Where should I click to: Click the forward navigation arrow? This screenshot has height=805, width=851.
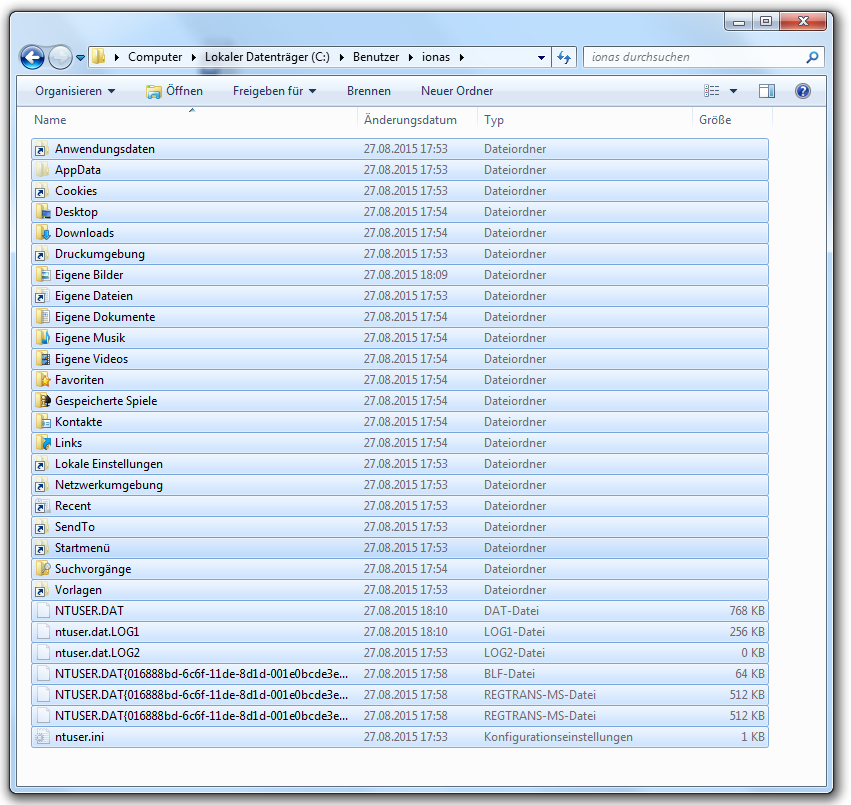point(60,57)
